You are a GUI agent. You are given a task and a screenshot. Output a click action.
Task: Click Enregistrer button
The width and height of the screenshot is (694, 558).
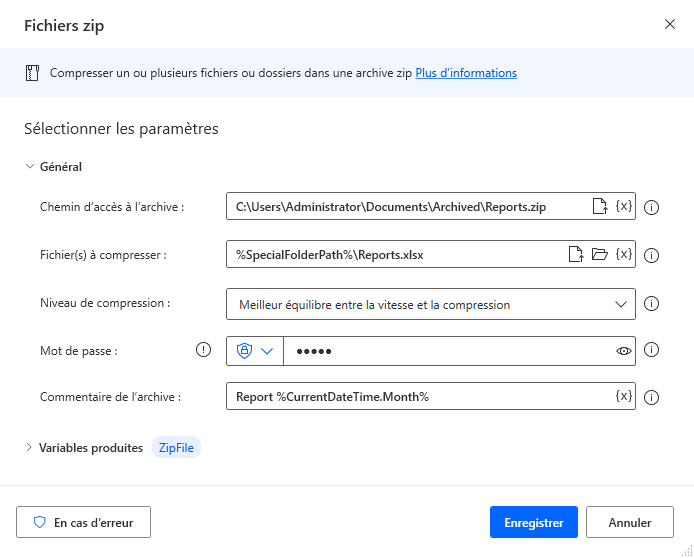tap(534, 522)
